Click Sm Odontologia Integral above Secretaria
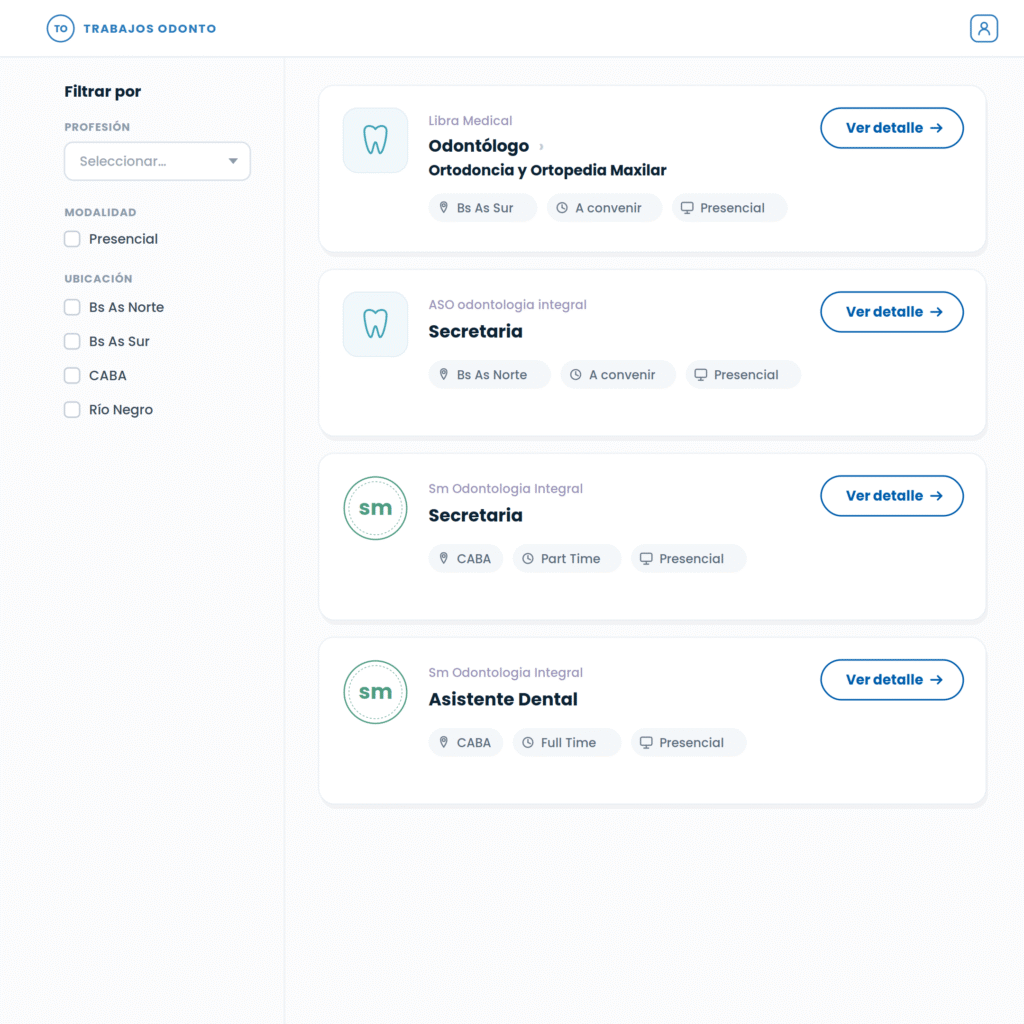This screenshot has height=1024, width=1024. click(x=505, y=488)
